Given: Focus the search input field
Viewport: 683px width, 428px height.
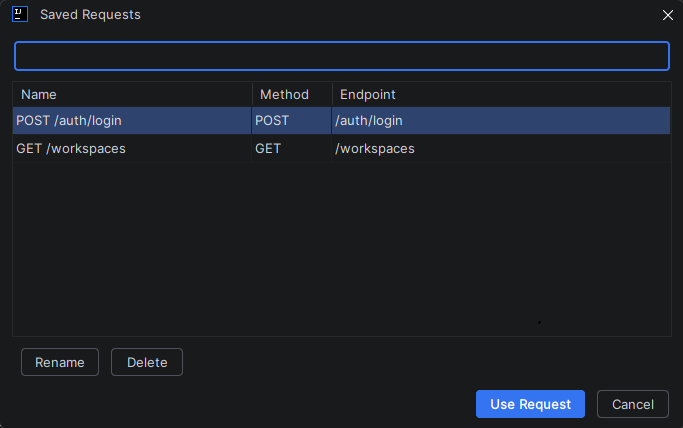Looking at the screenshot, I should (x=342, y=56).
